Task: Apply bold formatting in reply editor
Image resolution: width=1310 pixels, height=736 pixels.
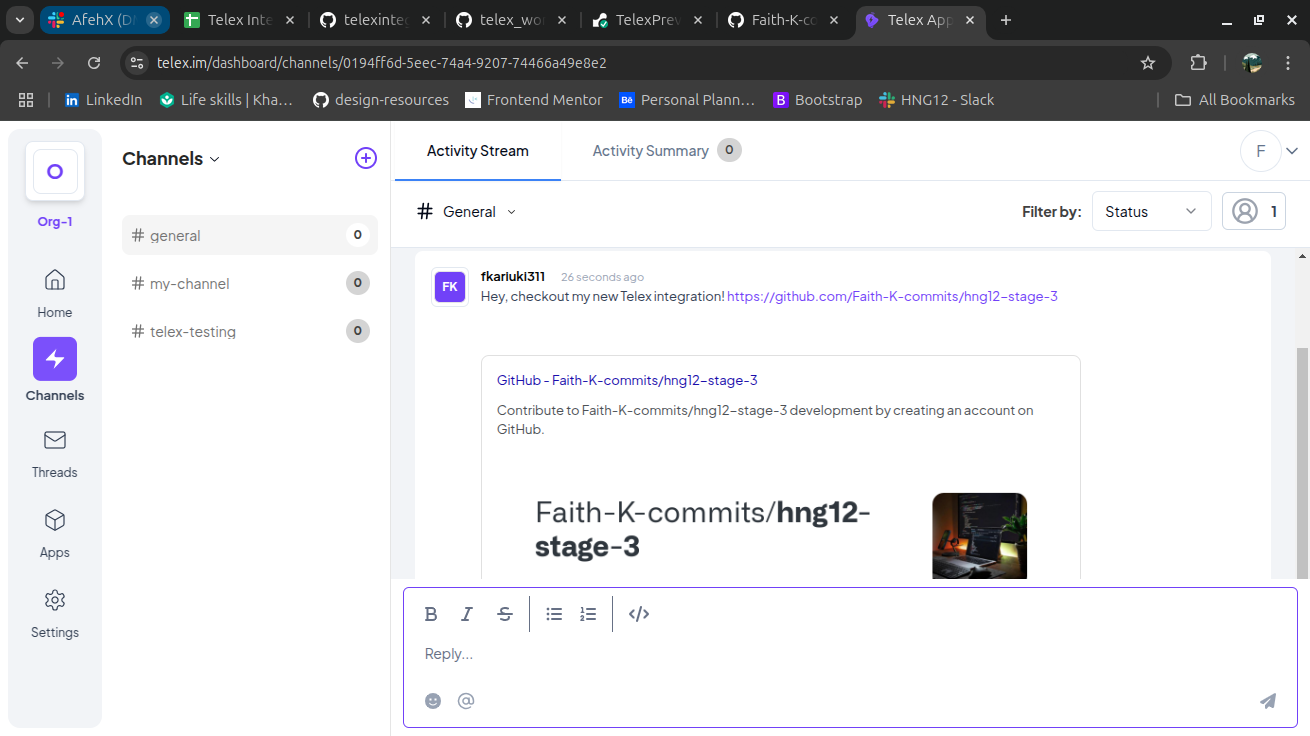Action: (x=431, y=614)
